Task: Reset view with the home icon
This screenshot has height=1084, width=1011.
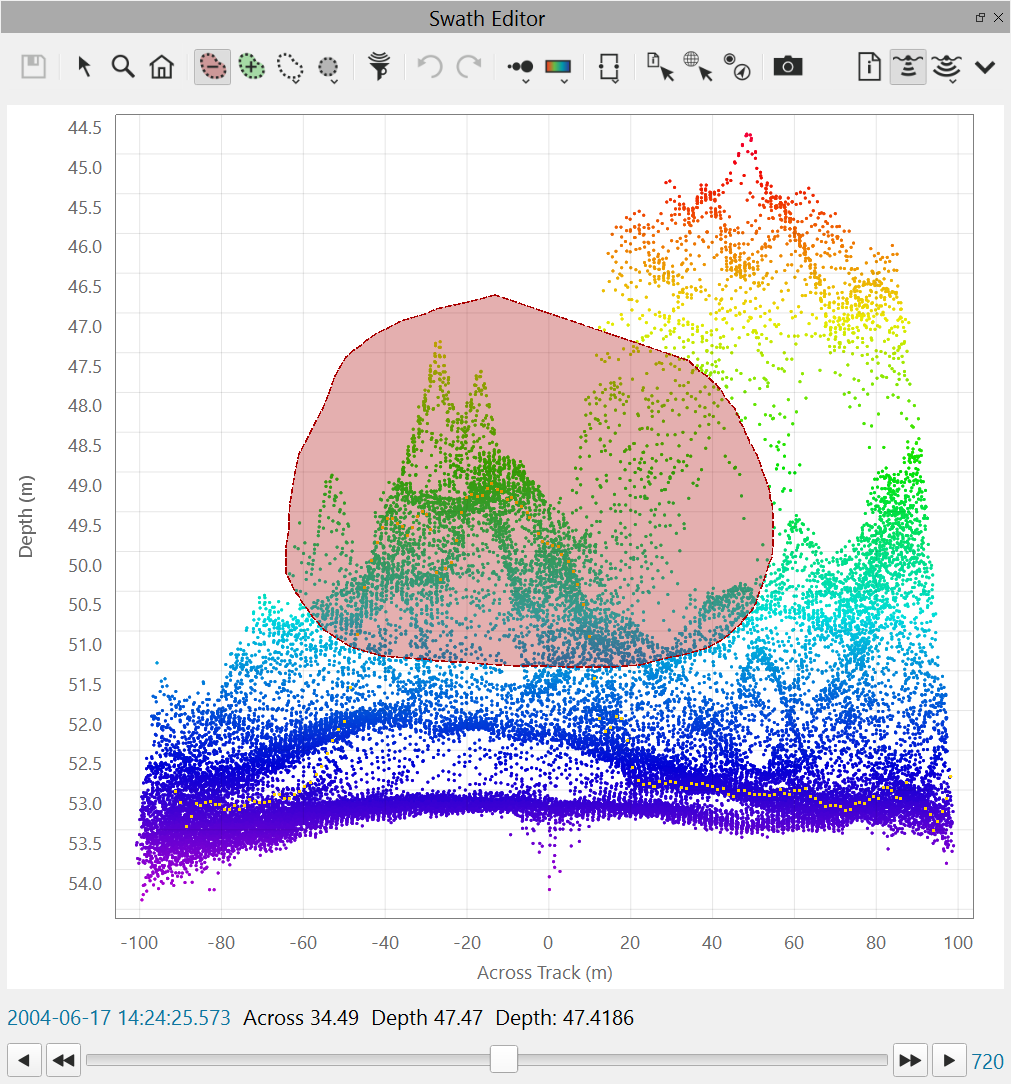Action: (161, 67)
